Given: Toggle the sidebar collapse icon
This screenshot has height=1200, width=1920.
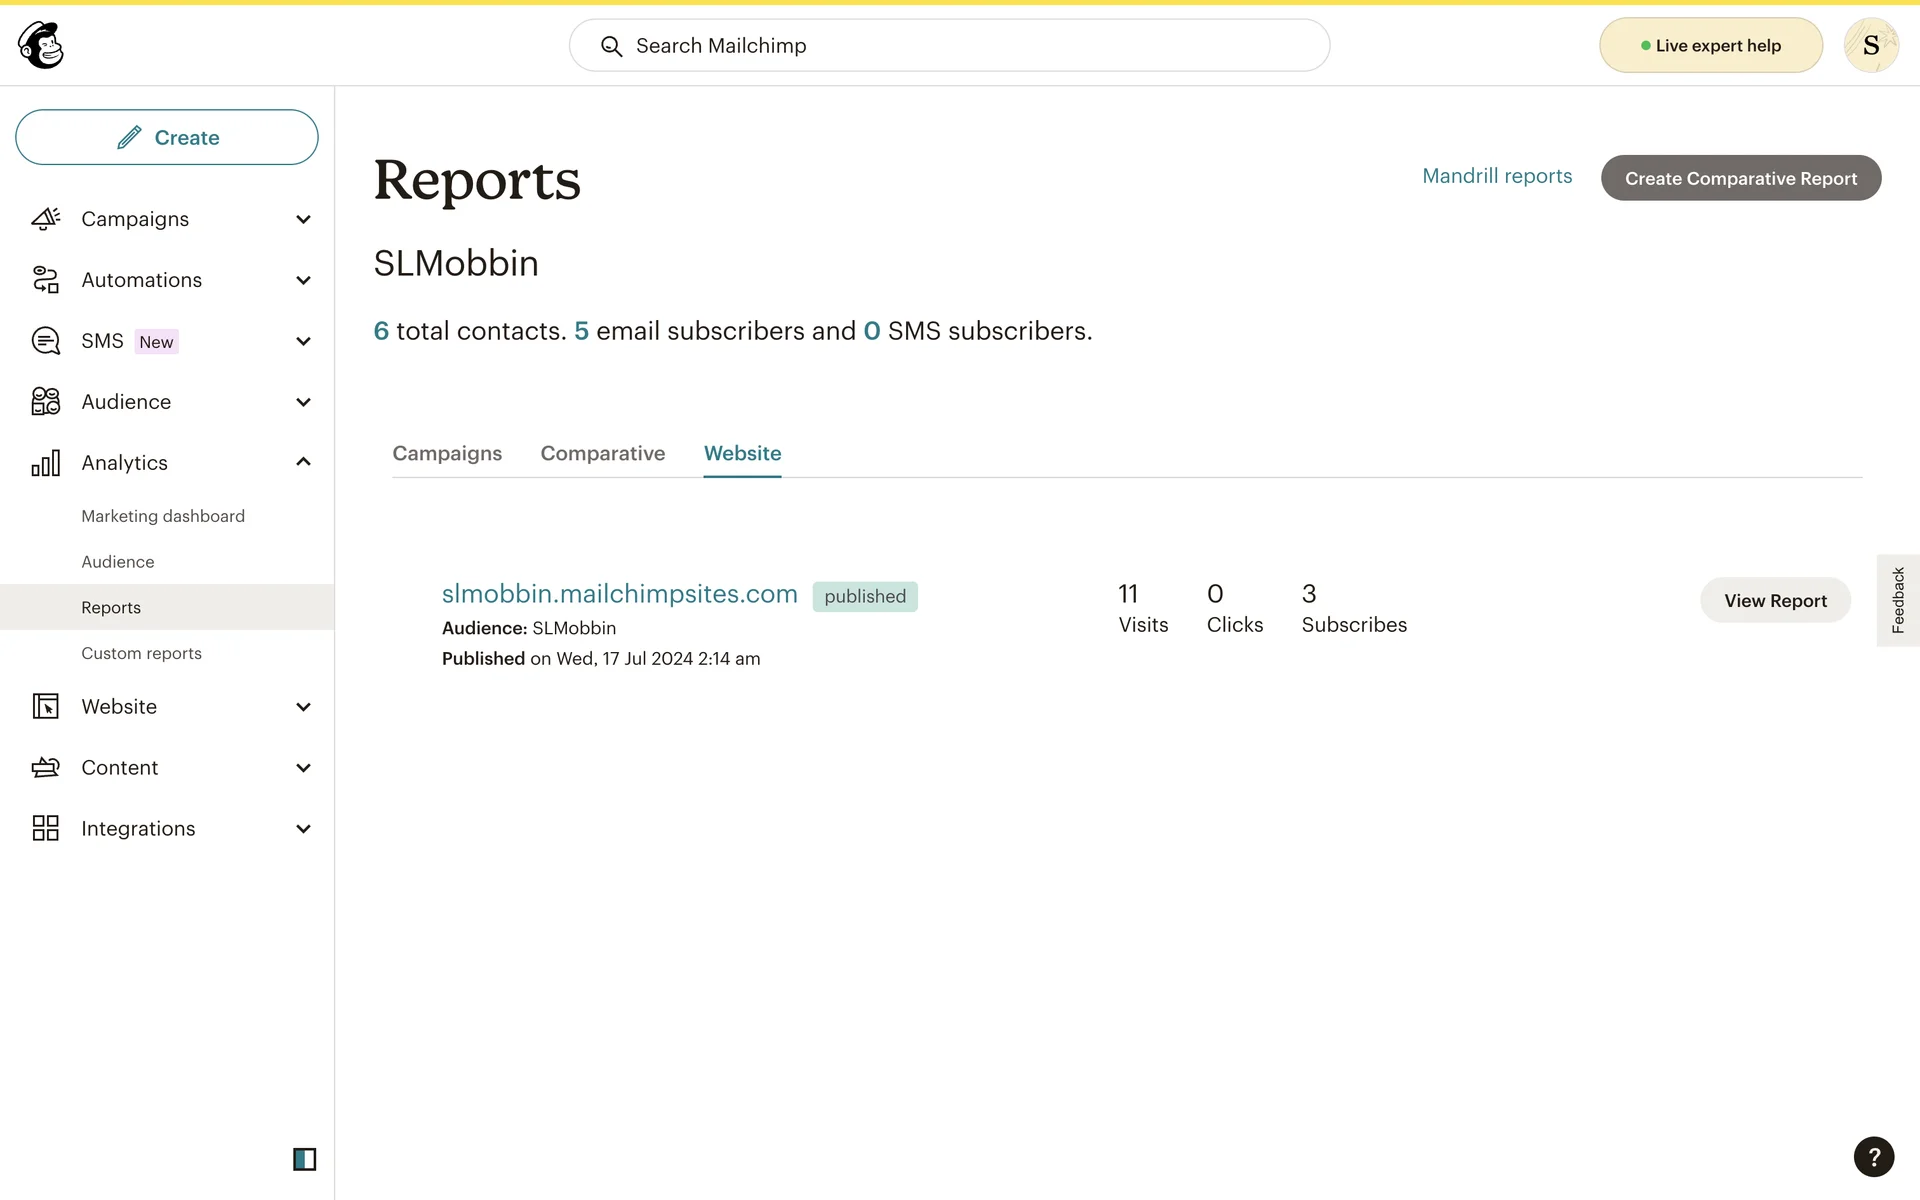Looking at the screenshot, I should click(x=304, y=1159).
